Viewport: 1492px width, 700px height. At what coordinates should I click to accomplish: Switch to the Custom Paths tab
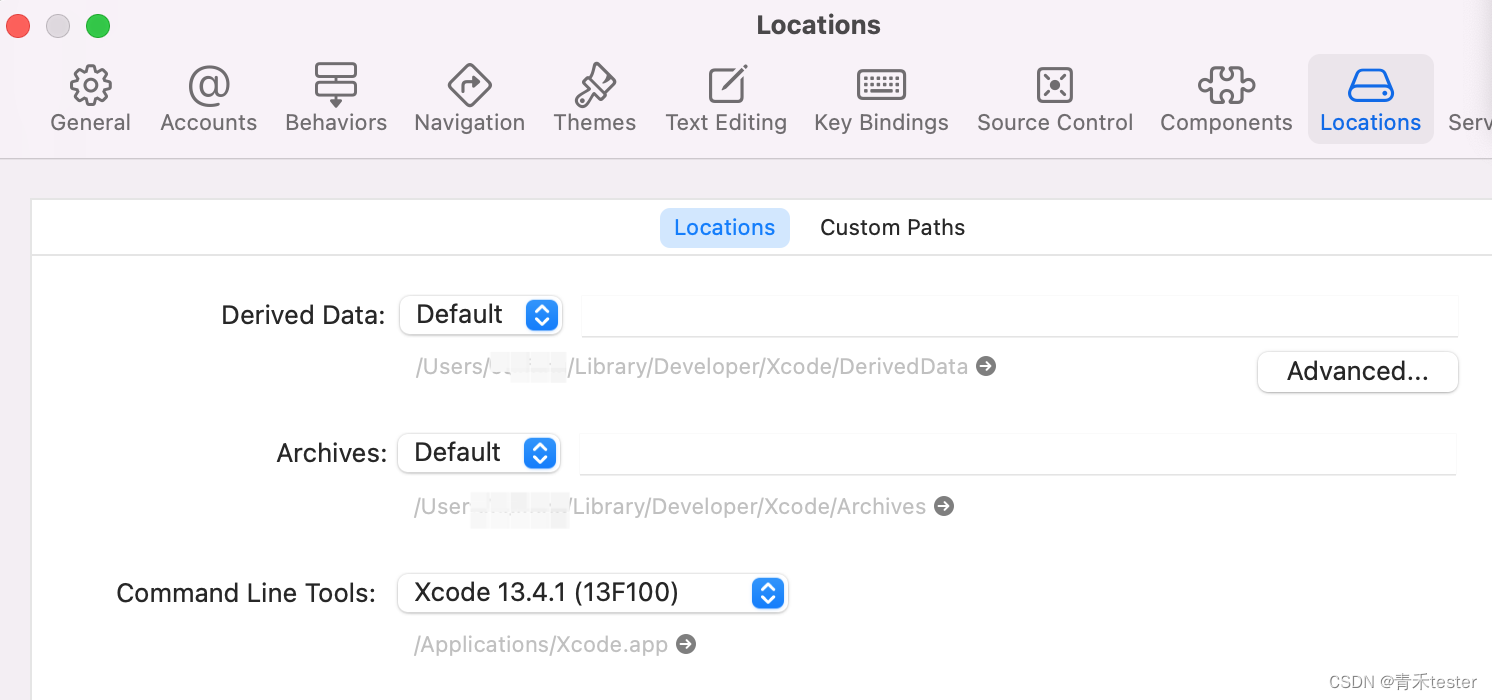(x=892, y=228)
